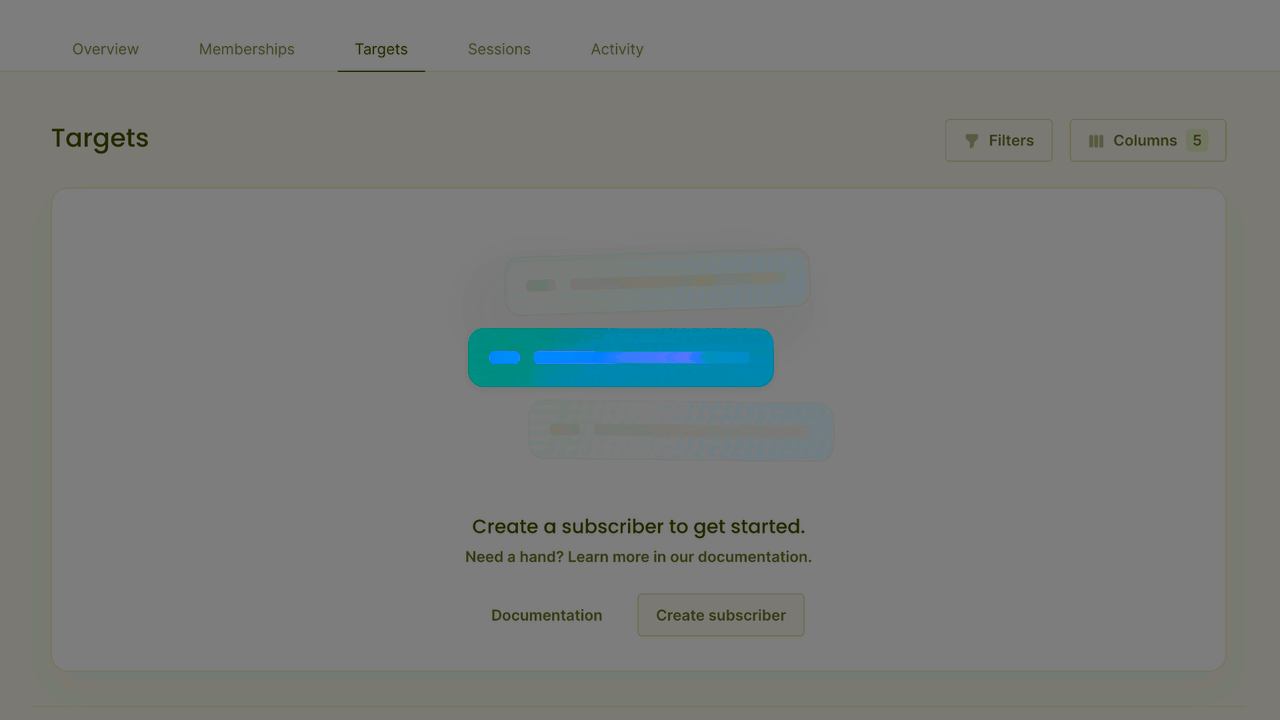
Task: Open the Overview tab
Action: 105,49
